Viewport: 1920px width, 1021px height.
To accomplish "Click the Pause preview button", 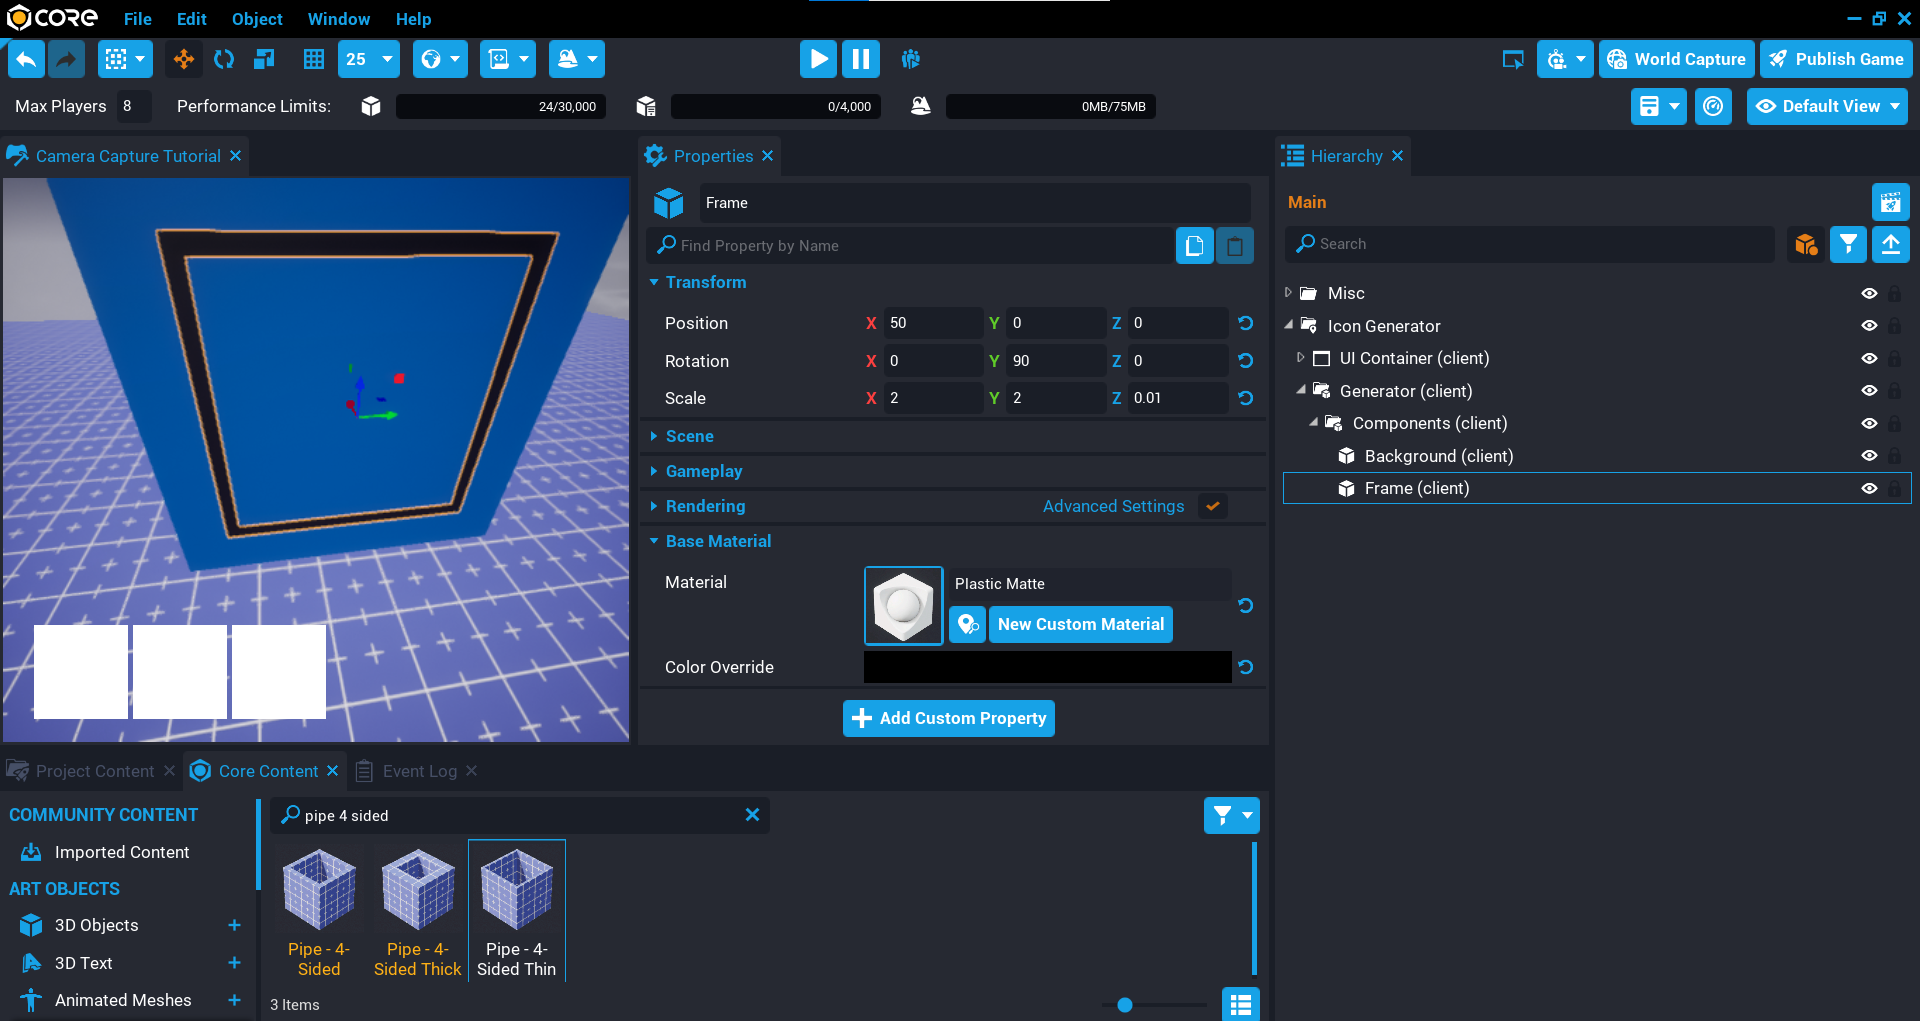I will [x=860, y=59].
